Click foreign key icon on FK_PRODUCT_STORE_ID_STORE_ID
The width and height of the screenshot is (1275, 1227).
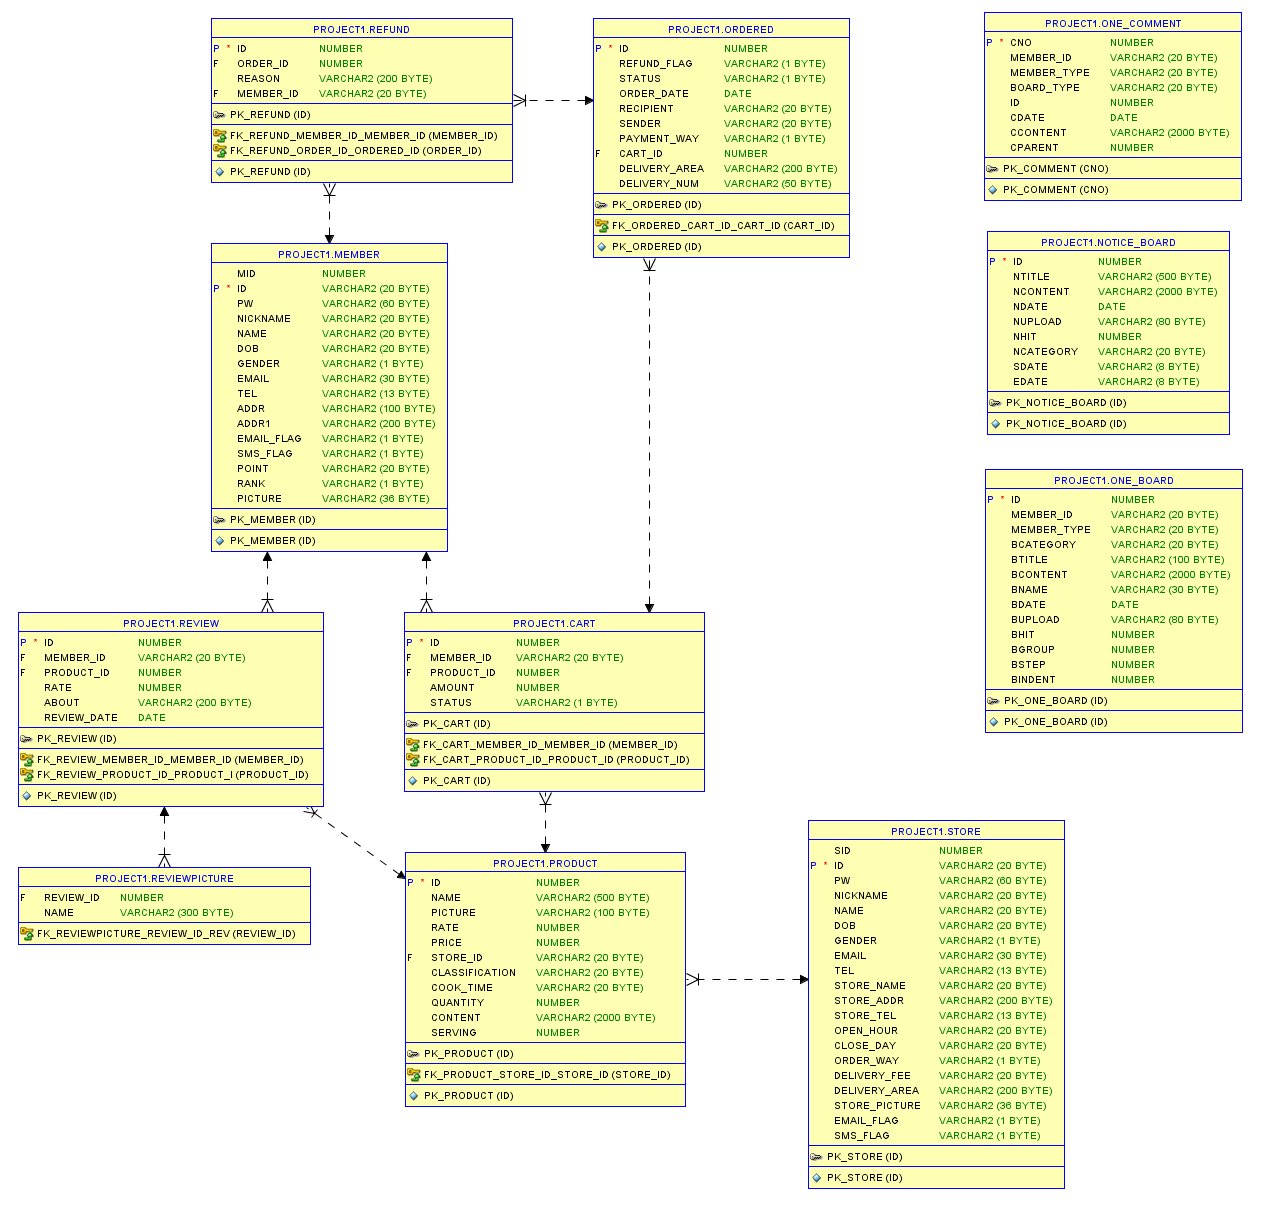pos(416,1074)
